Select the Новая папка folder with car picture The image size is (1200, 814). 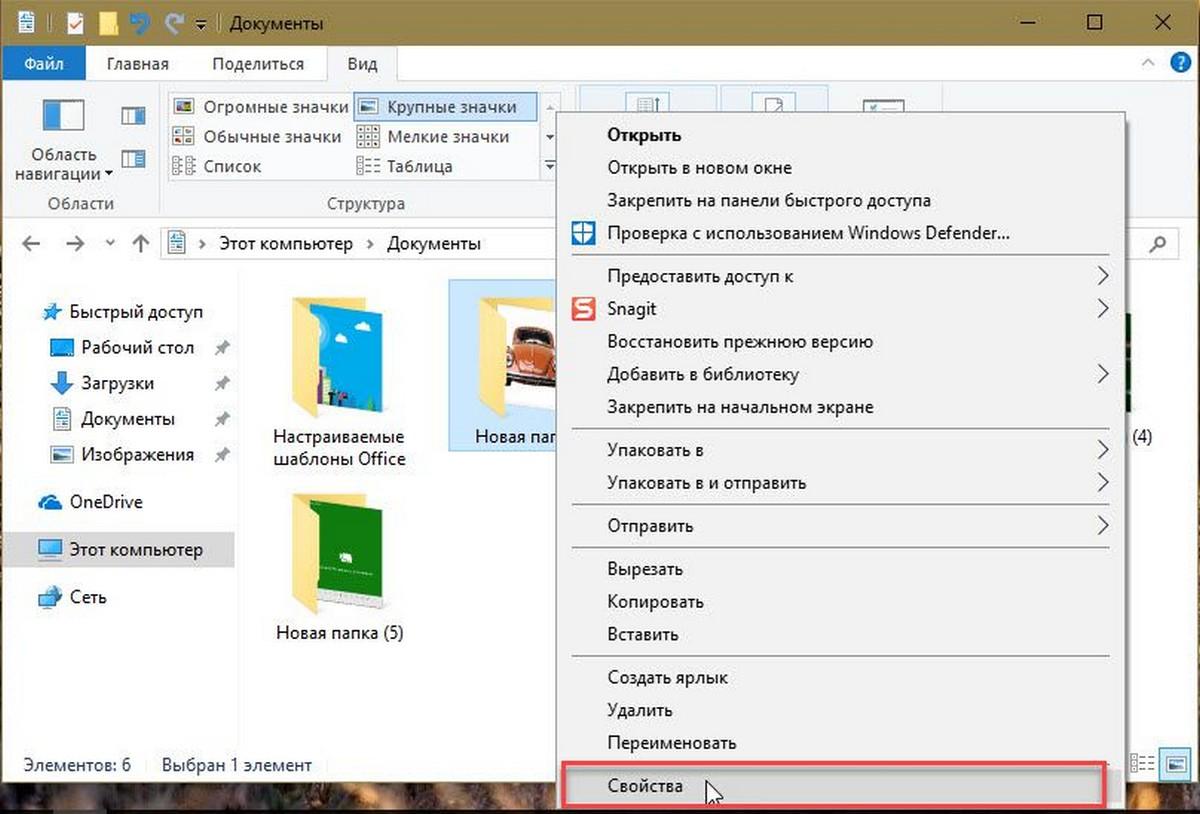click(505, 365)
